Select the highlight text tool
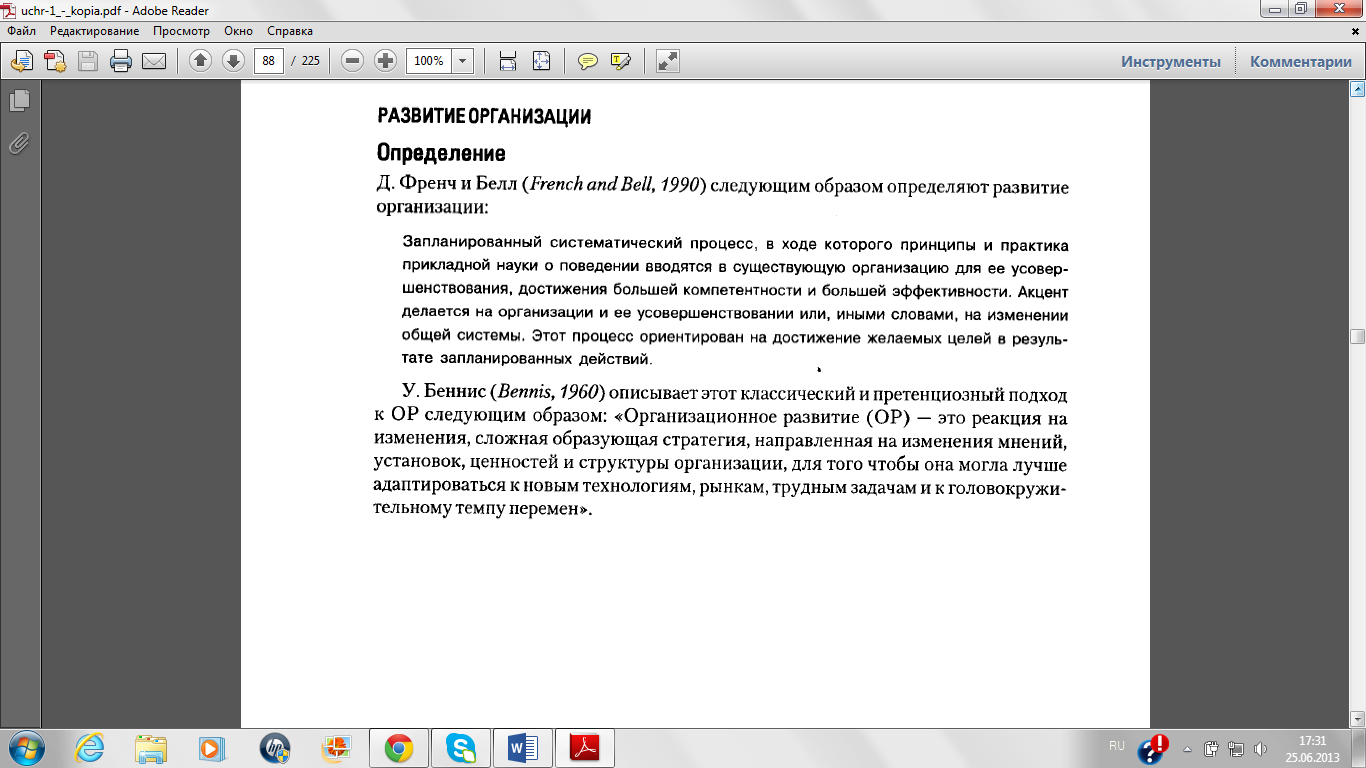1366x768 pixels. point(620,61)
